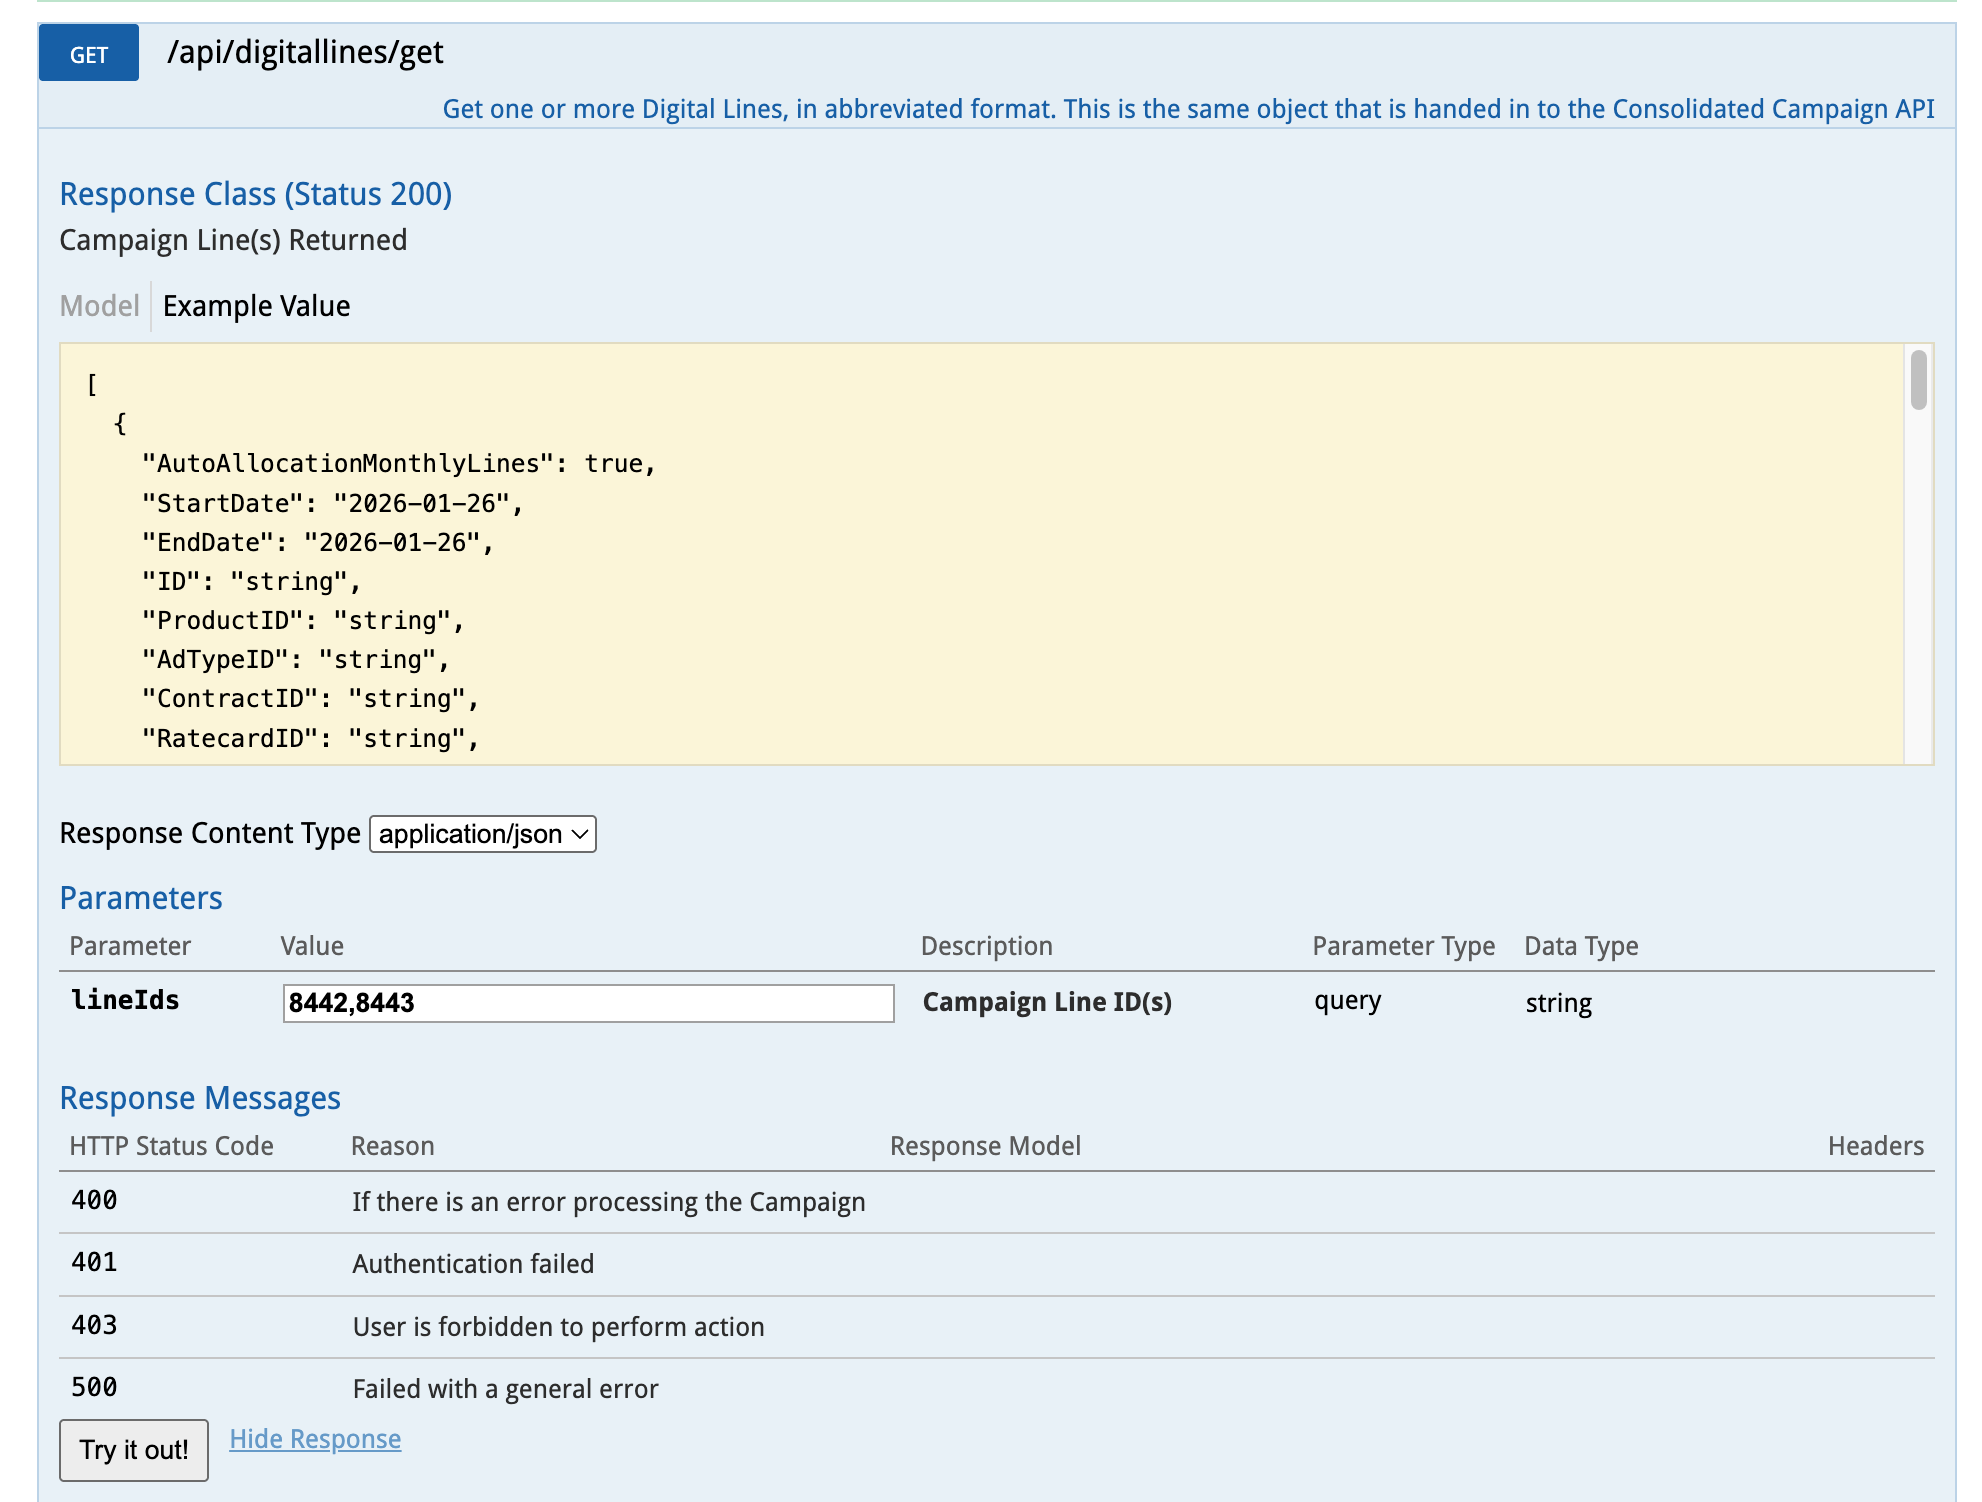This screenshot has height=1502, width=1982.
Task: Click the Response Class (Status 200) heading
Action: (x=255, y=194)
